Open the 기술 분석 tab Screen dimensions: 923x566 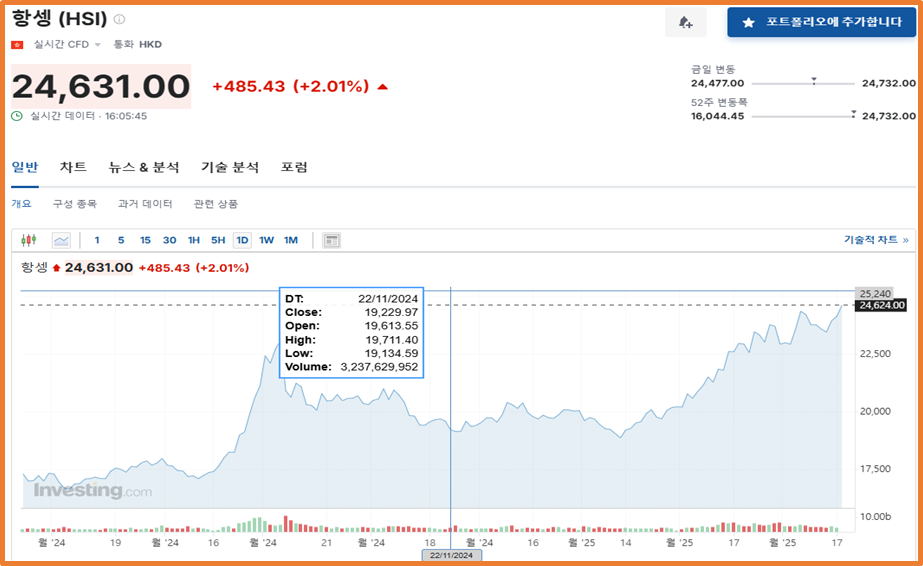[230, 167]
